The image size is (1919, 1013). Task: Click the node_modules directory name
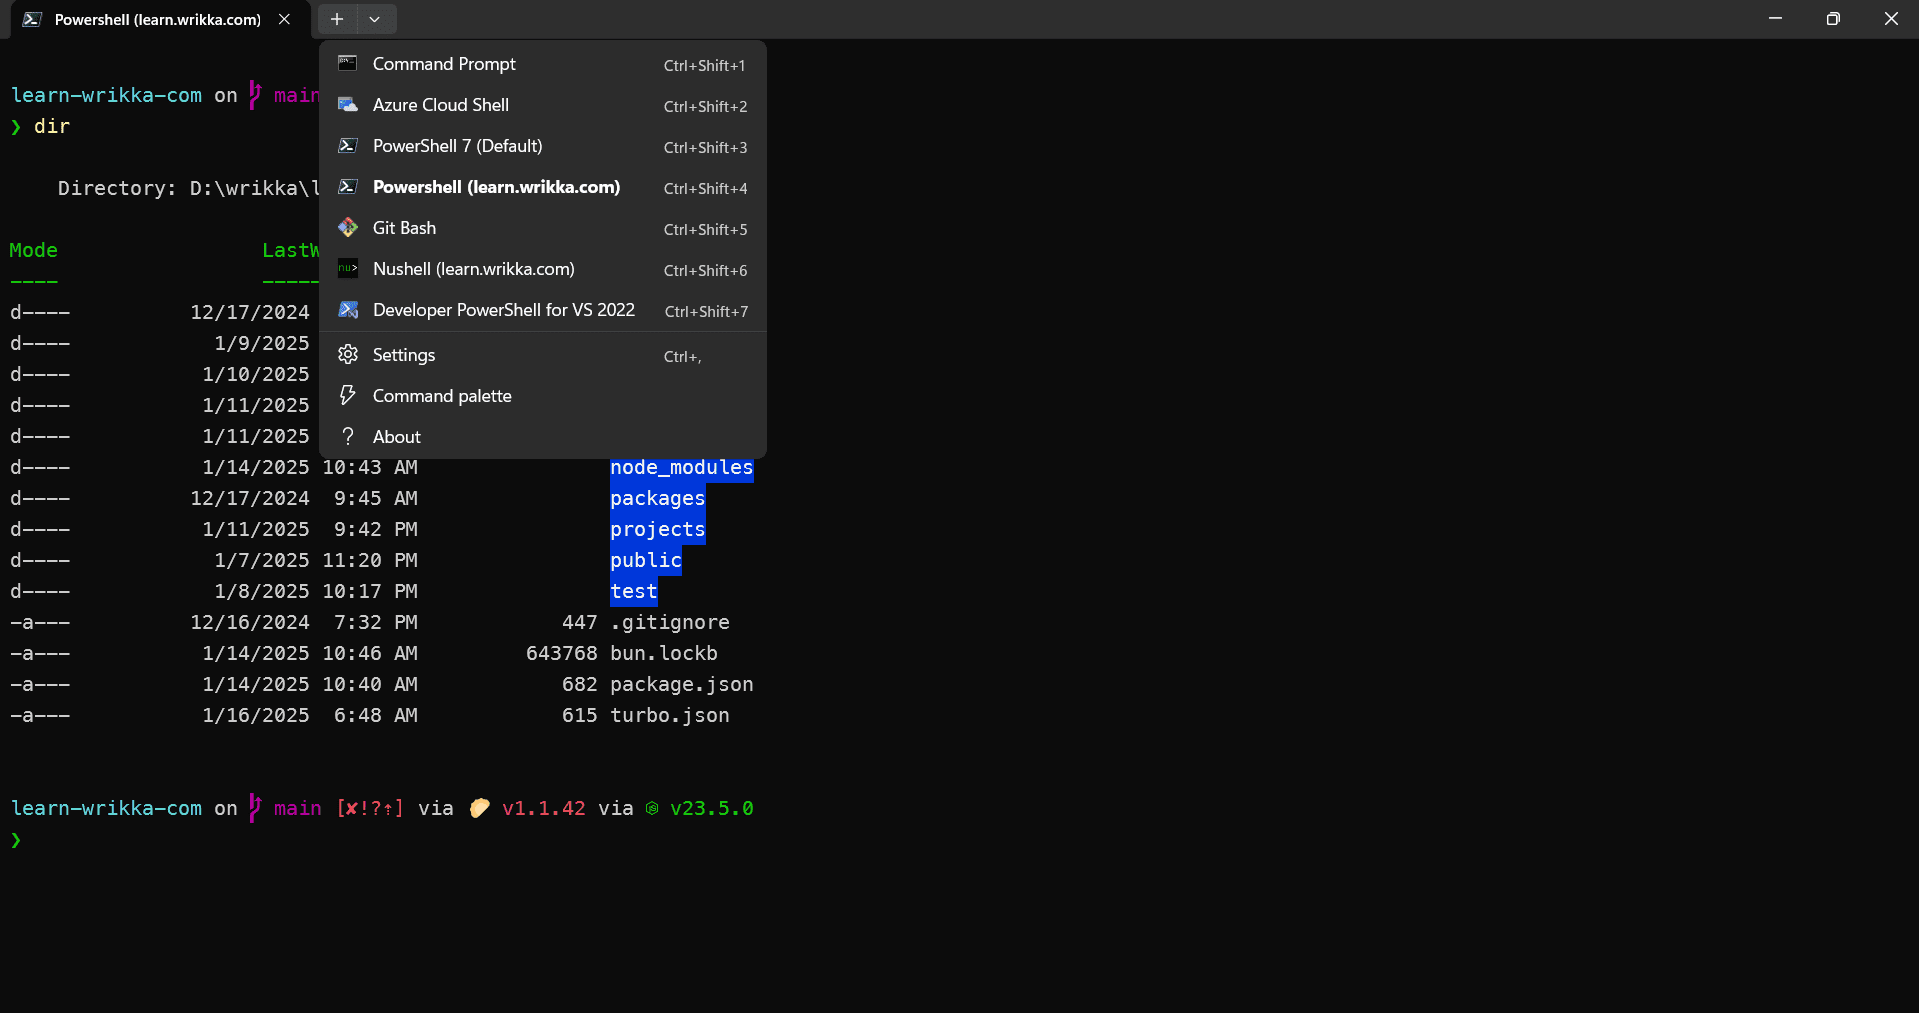[x=681, y=467]
